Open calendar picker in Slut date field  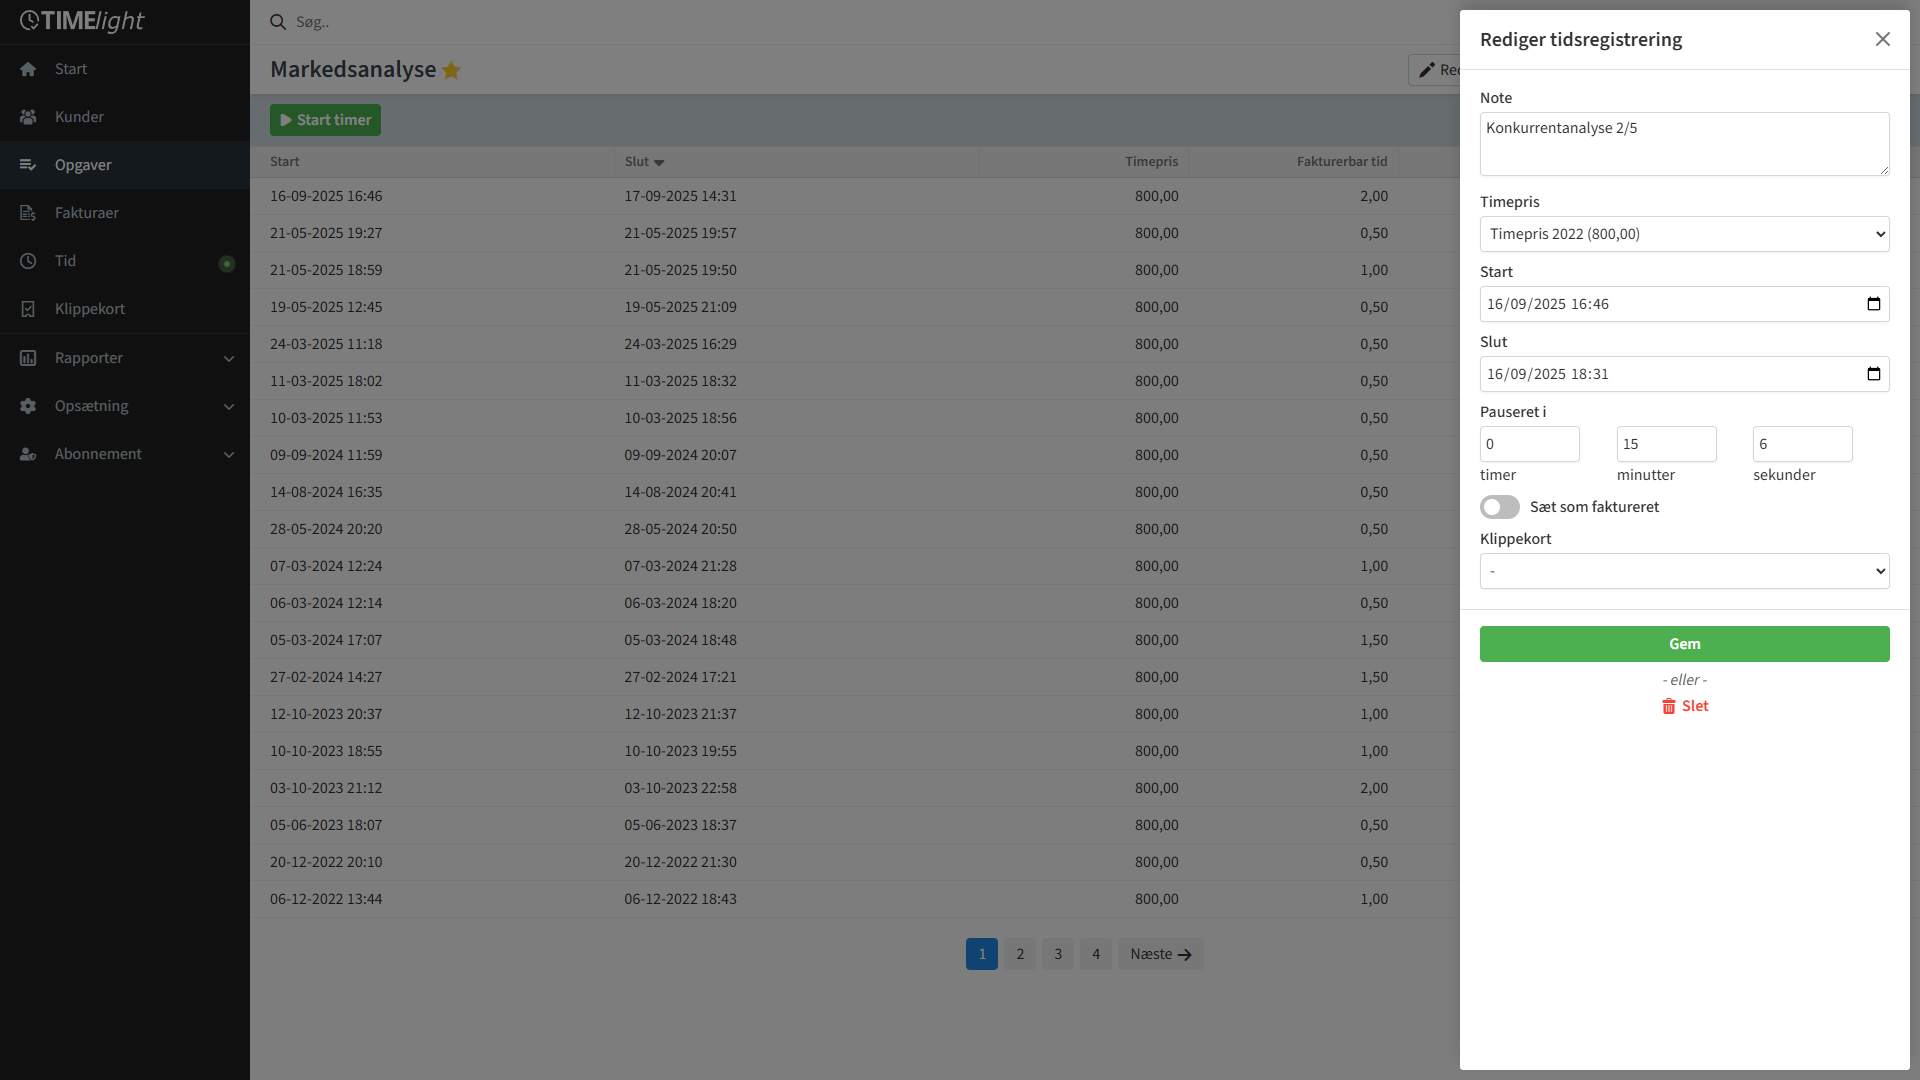pyautogui.click(x=1873, y=374)
